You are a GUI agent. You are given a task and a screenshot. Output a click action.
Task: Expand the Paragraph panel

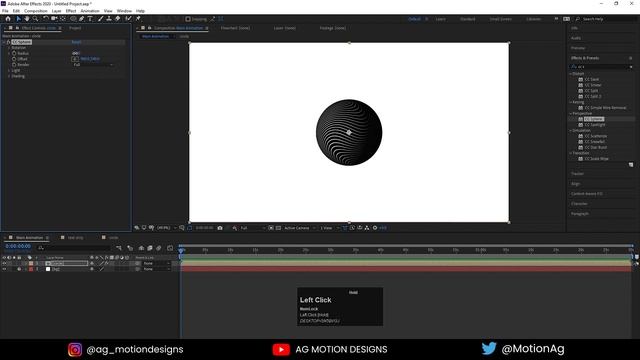580,213
